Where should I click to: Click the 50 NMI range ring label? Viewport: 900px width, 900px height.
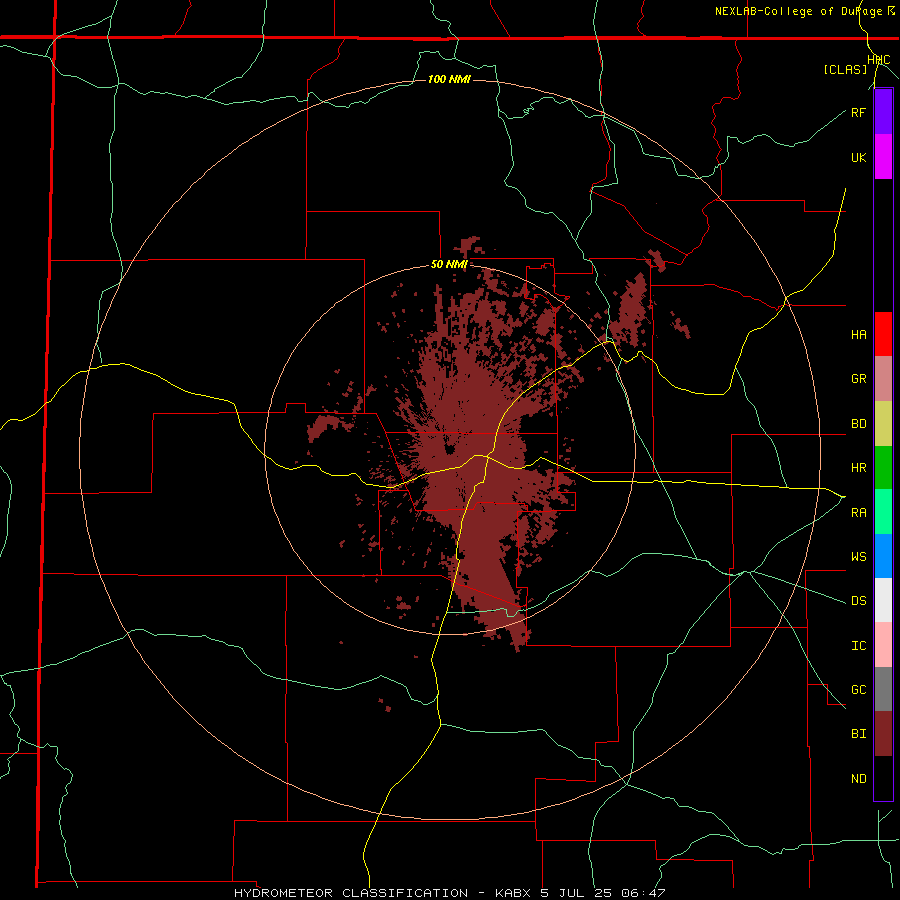449,265
